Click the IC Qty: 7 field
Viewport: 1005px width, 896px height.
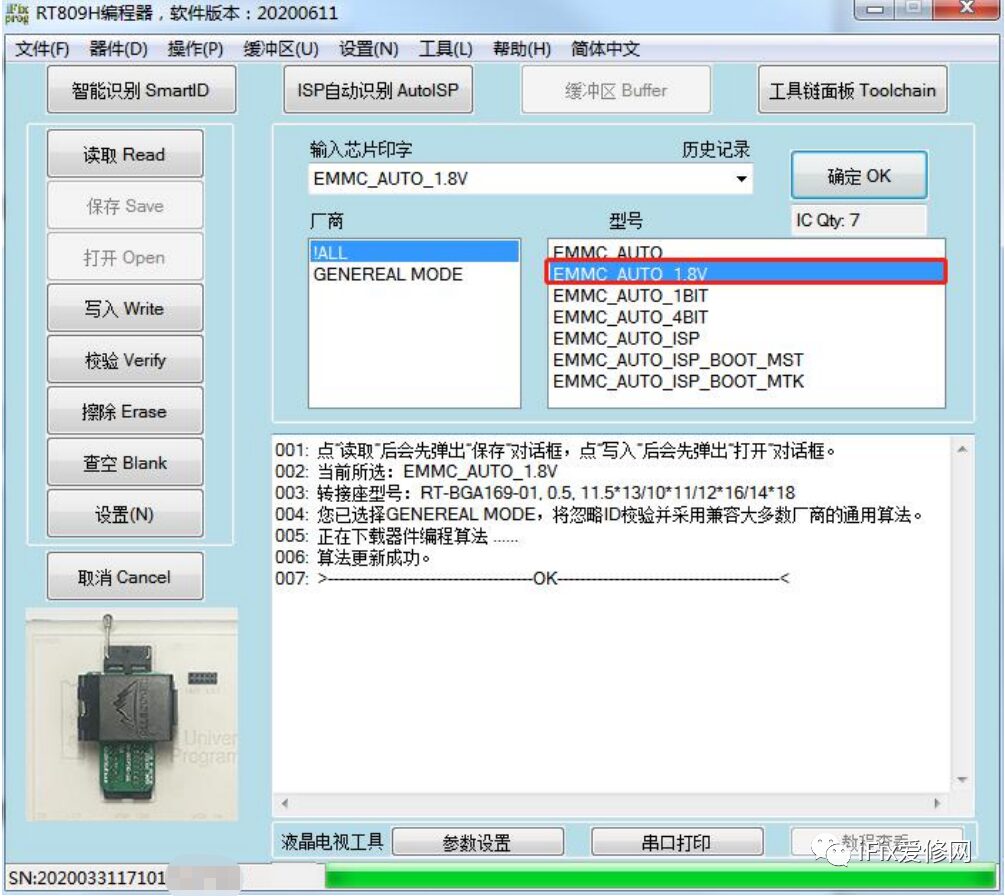pyautogui.click(x=859, y=220)
